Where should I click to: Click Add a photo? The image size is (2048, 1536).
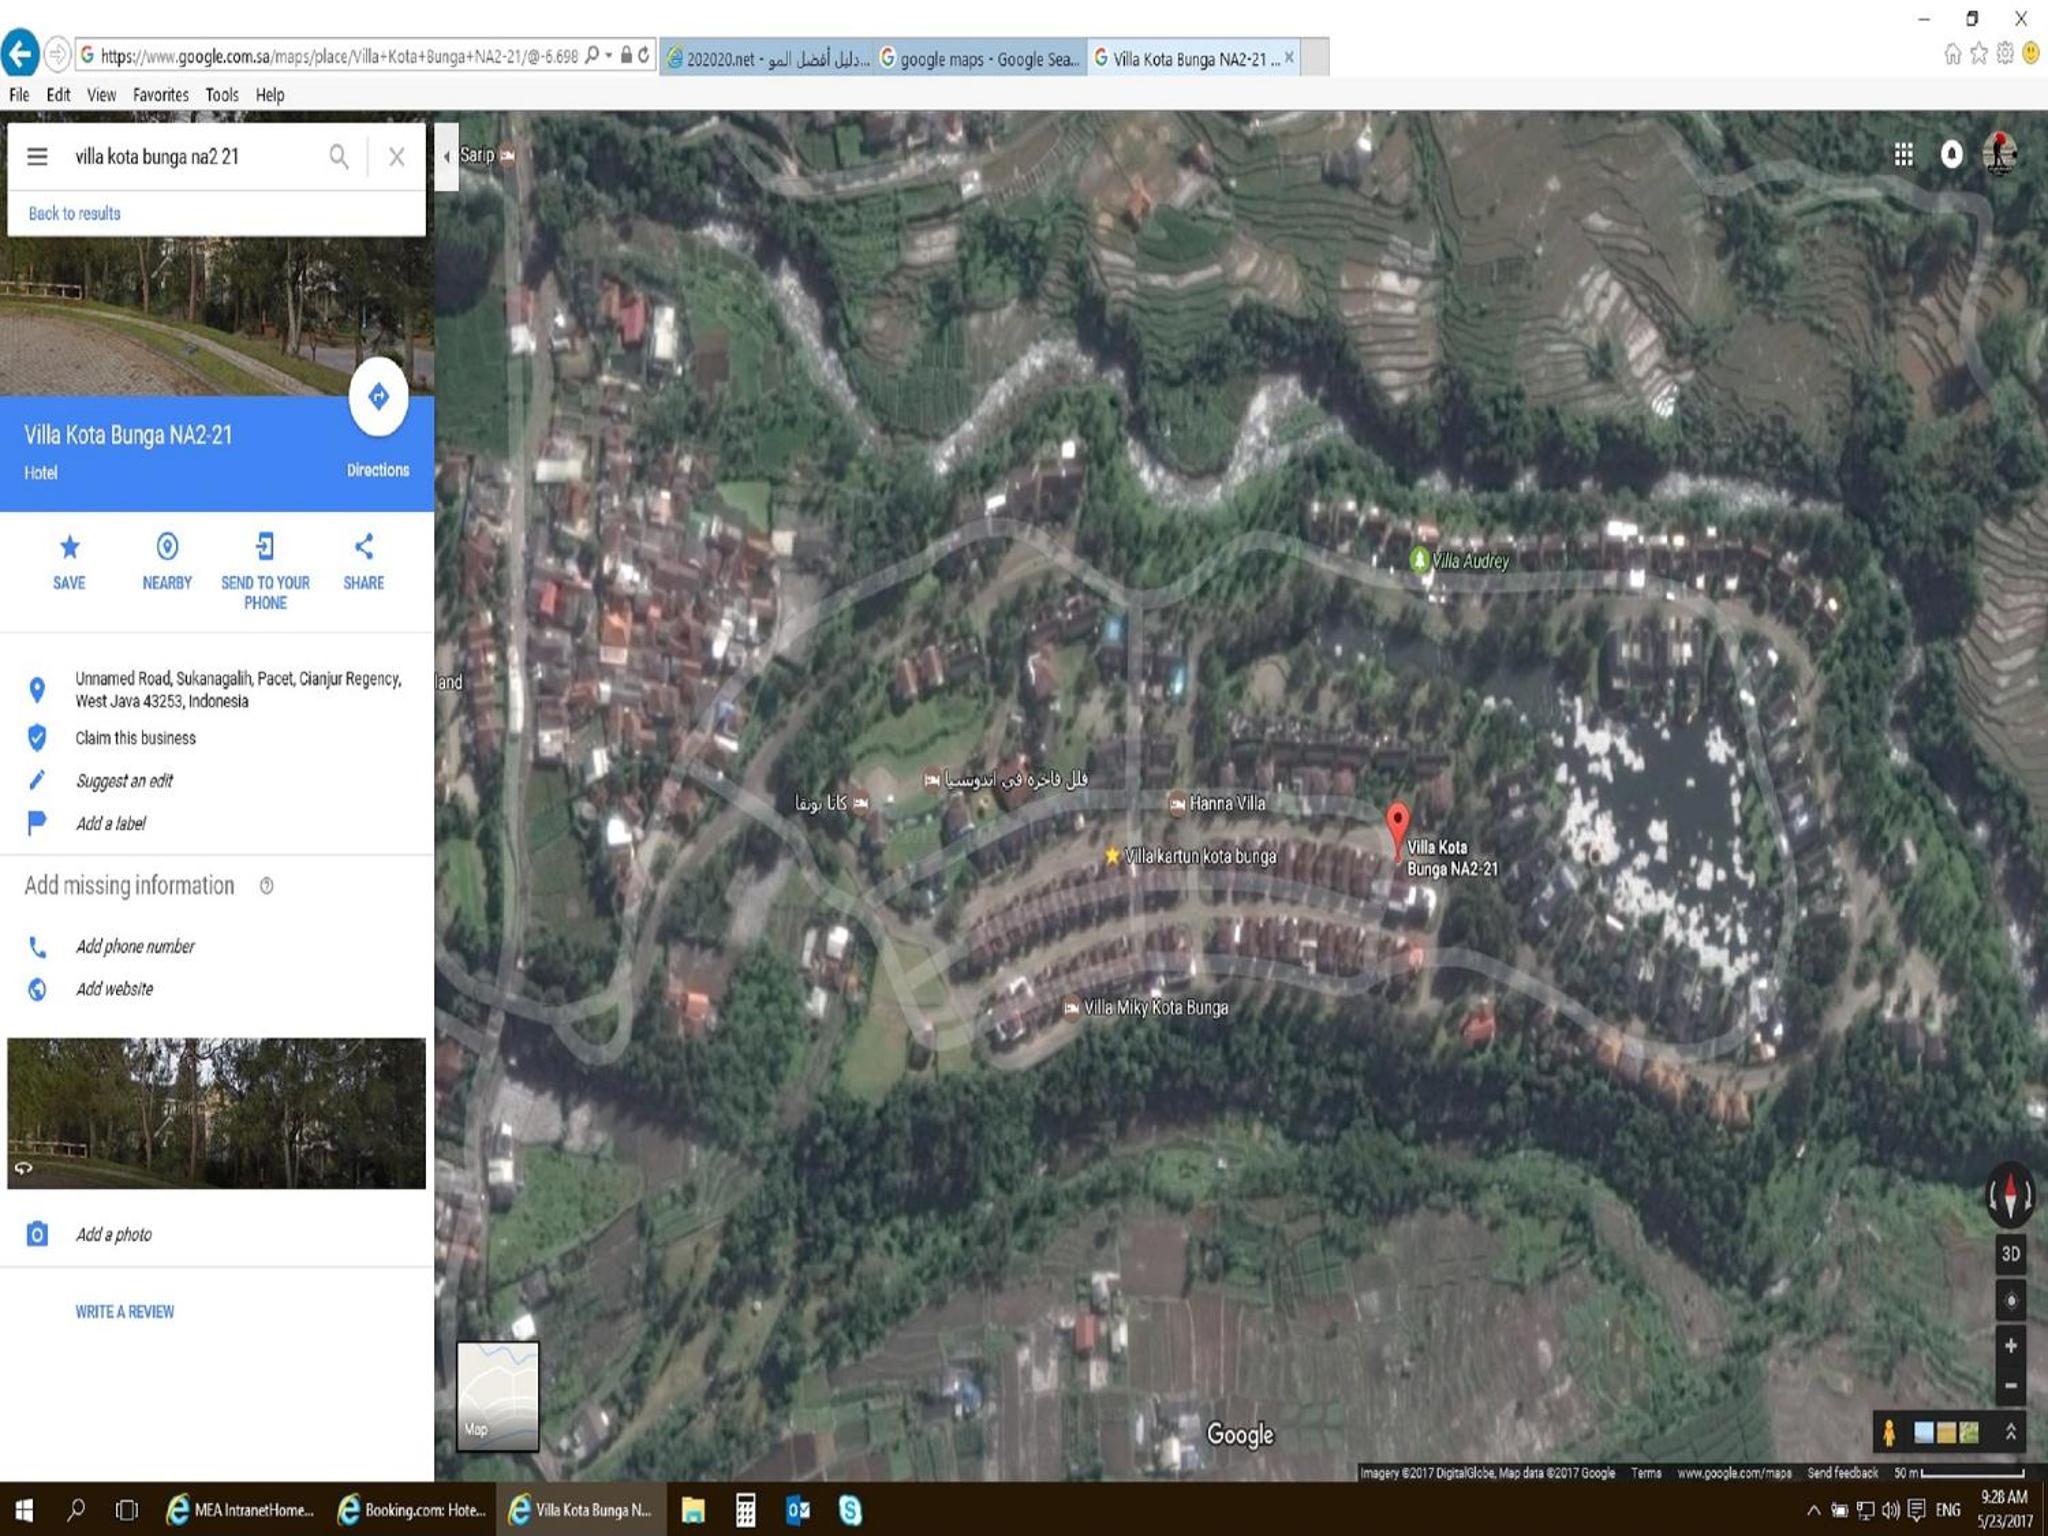pos(114,1235)
